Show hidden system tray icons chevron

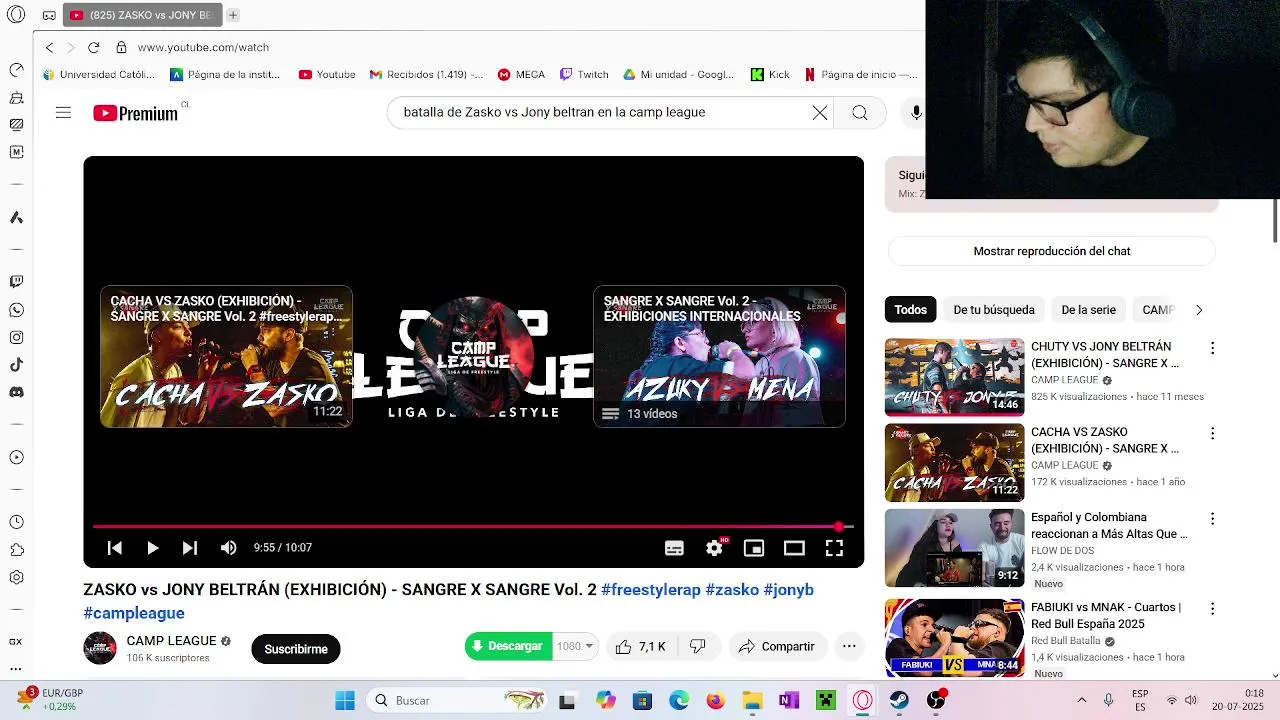tap(1081, 700)
